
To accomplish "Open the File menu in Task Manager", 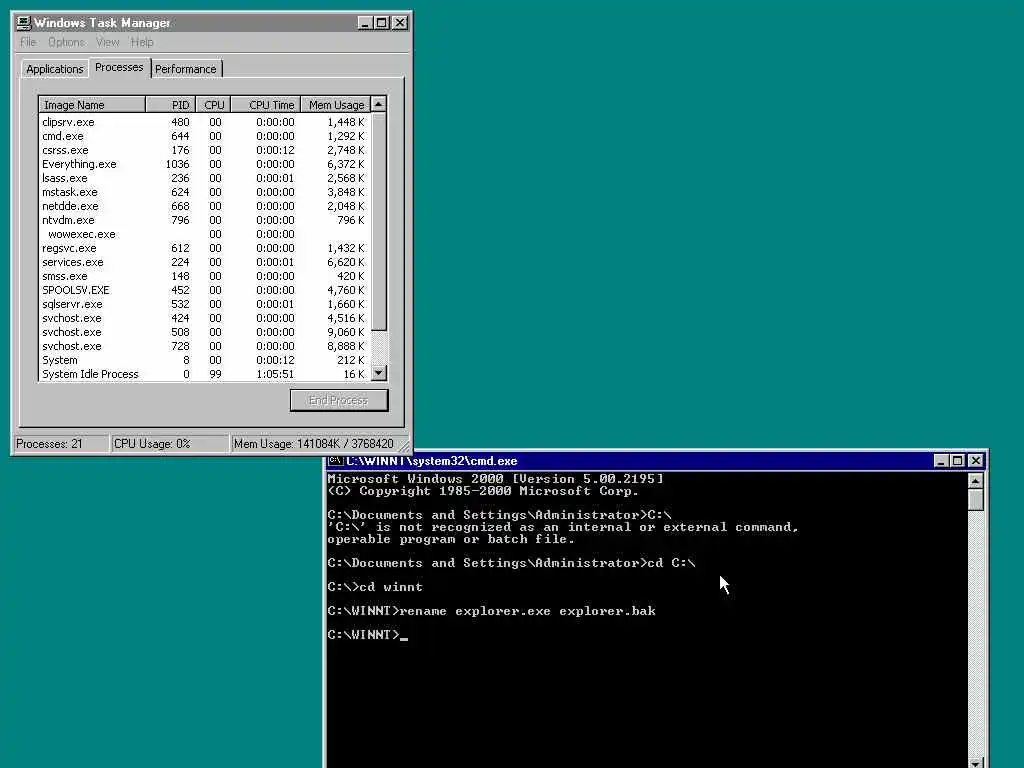I will pos(28,42).
